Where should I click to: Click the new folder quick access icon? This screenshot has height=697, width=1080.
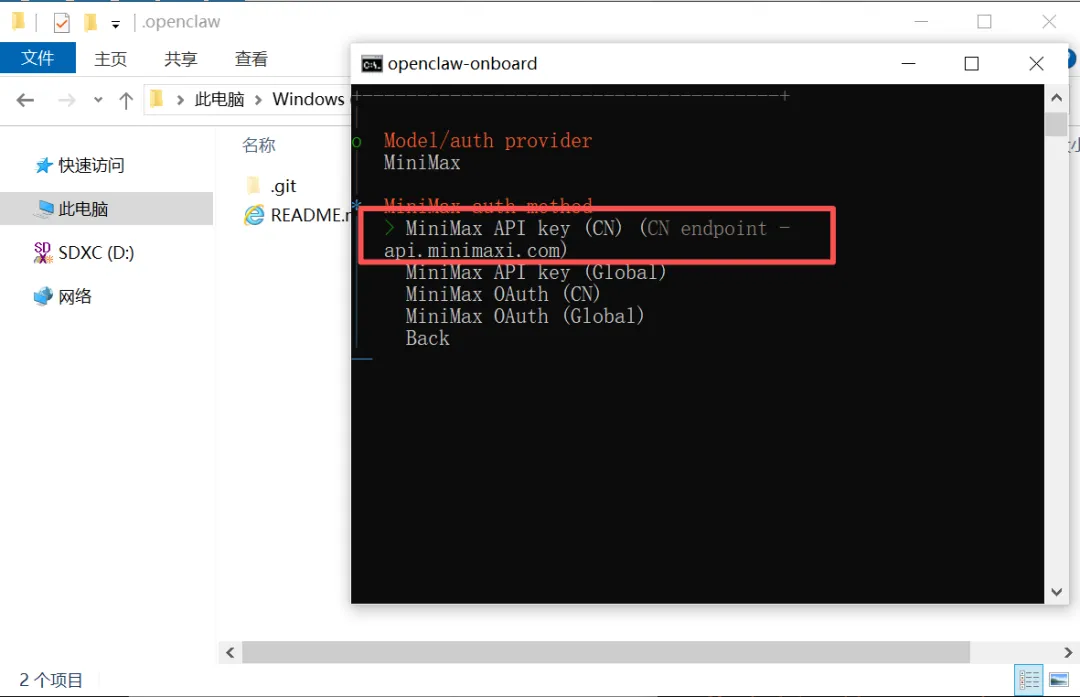pyautogui.click(x=90, y=23)
